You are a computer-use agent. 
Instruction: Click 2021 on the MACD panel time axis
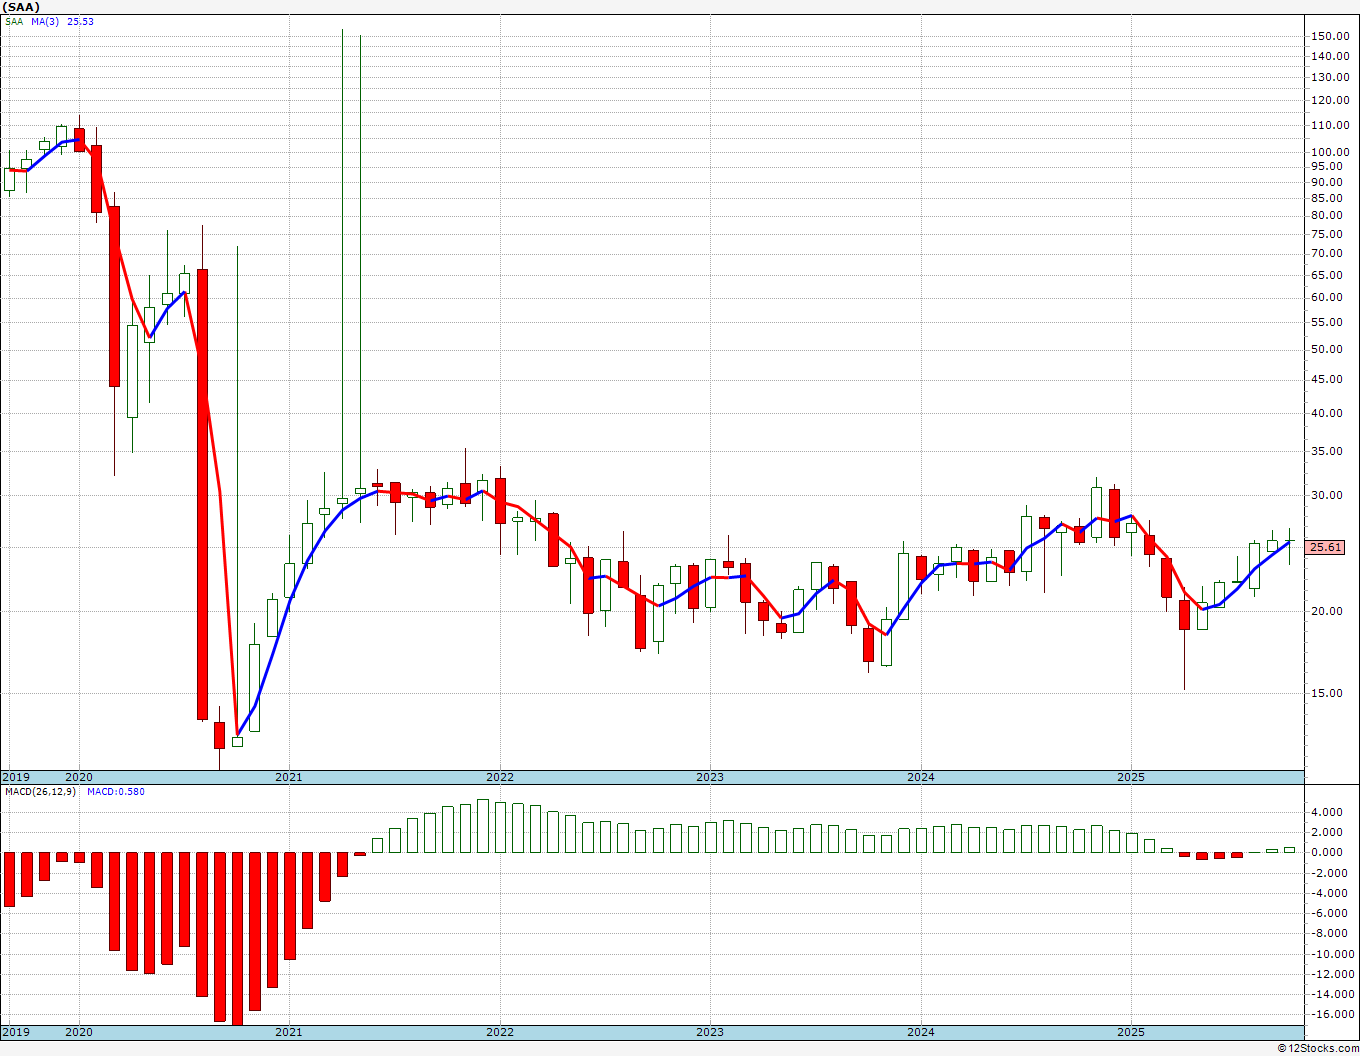pos(289,1032)
